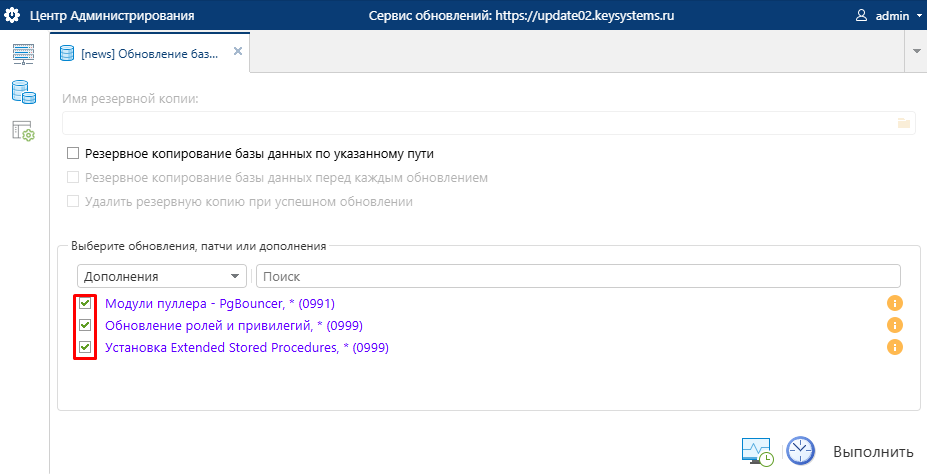Click the database icon on the news tab
The width and height of the screenshot is (927, 474).
coord(67,53)
